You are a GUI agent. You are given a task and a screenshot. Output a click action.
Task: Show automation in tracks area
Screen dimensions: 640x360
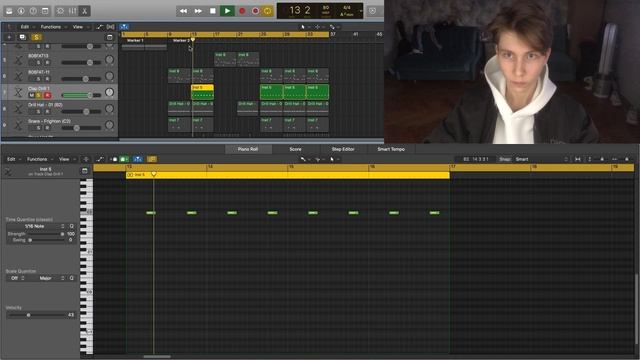point(100,27)
